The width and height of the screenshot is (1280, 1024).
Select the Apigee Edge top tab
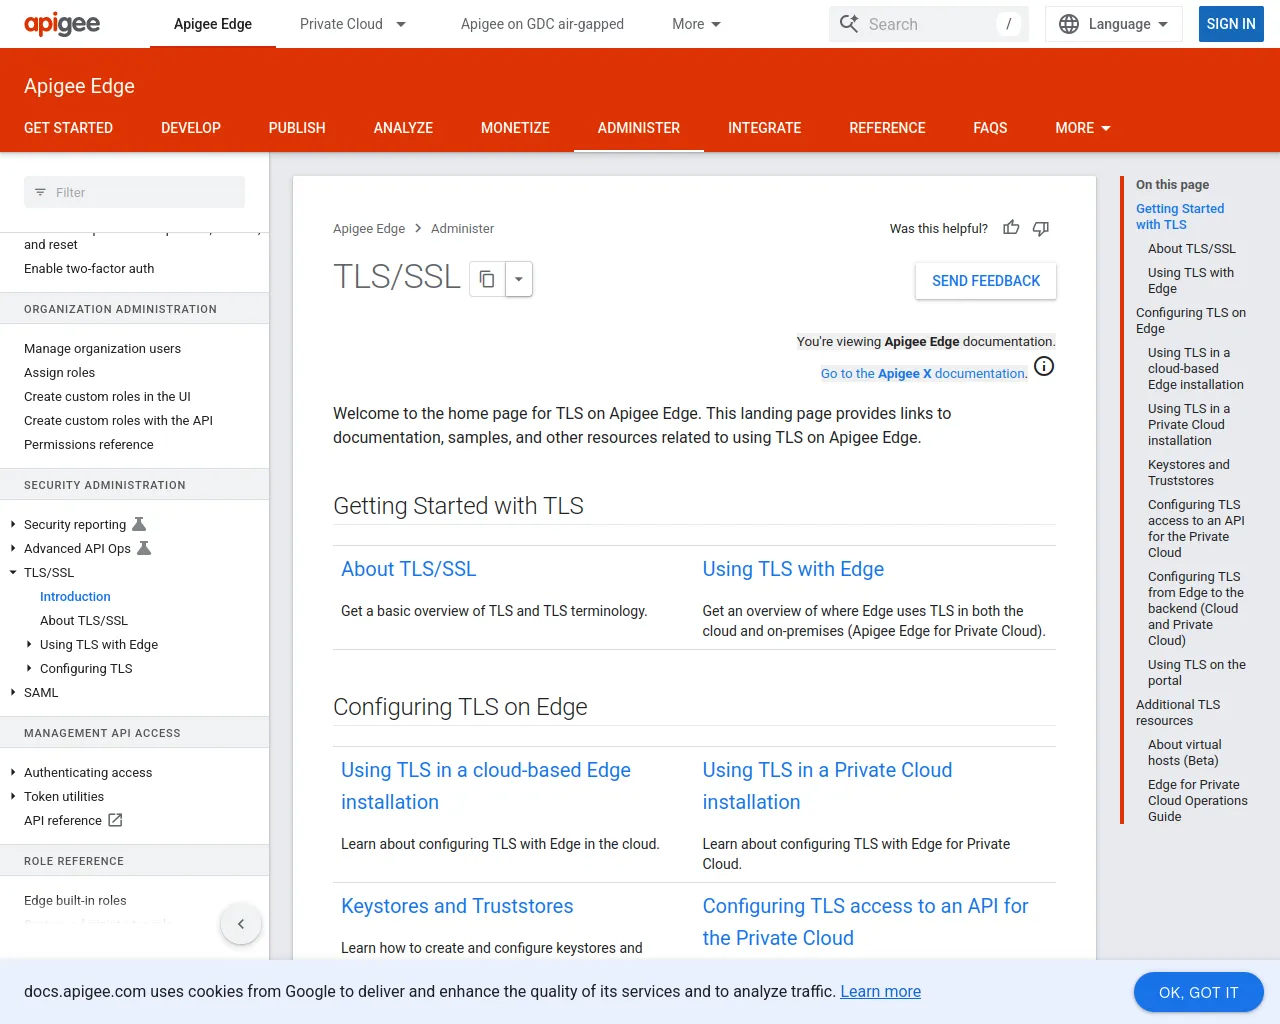(213, 24)
